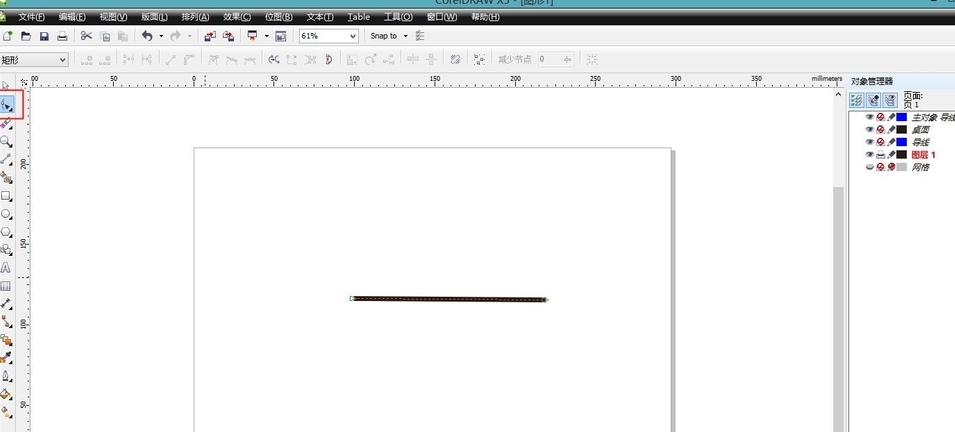
Task: Cut selection with scissors icon
Action: coord(86,36)
